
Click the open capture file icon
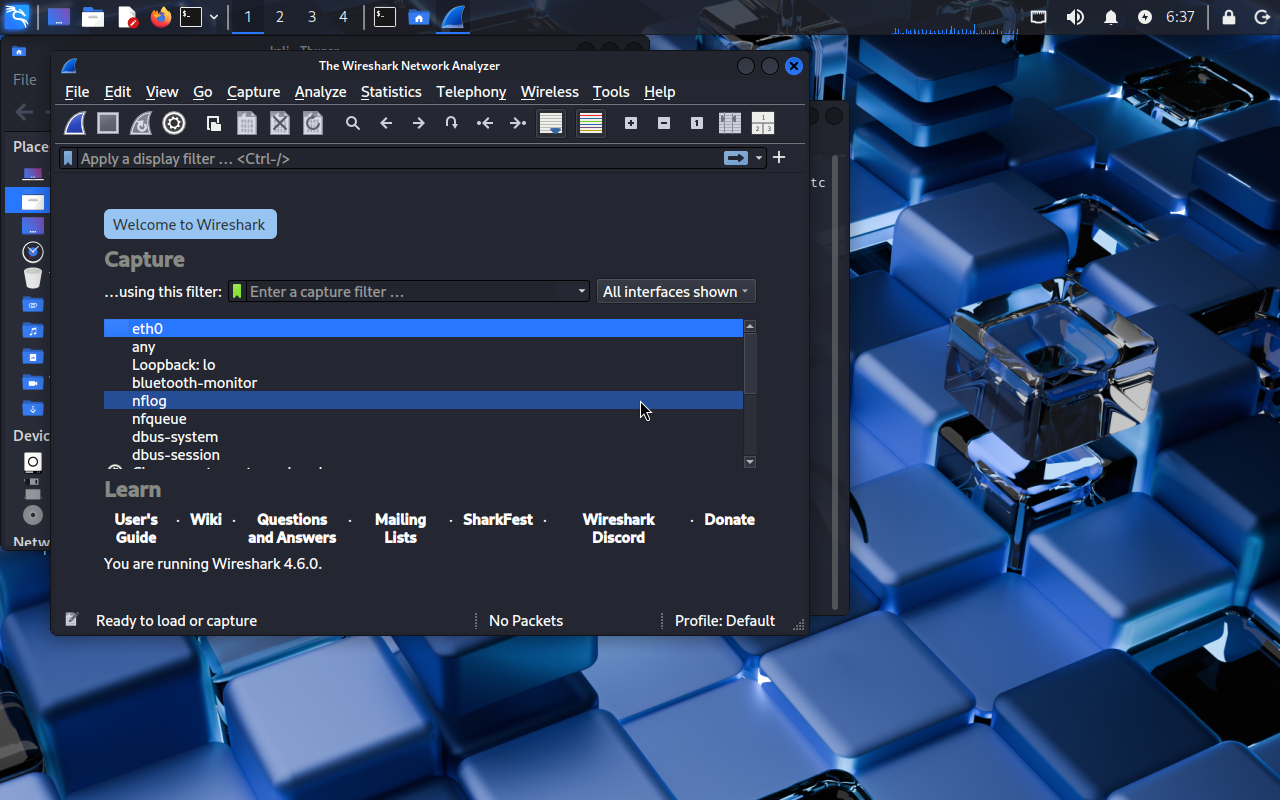214,123
